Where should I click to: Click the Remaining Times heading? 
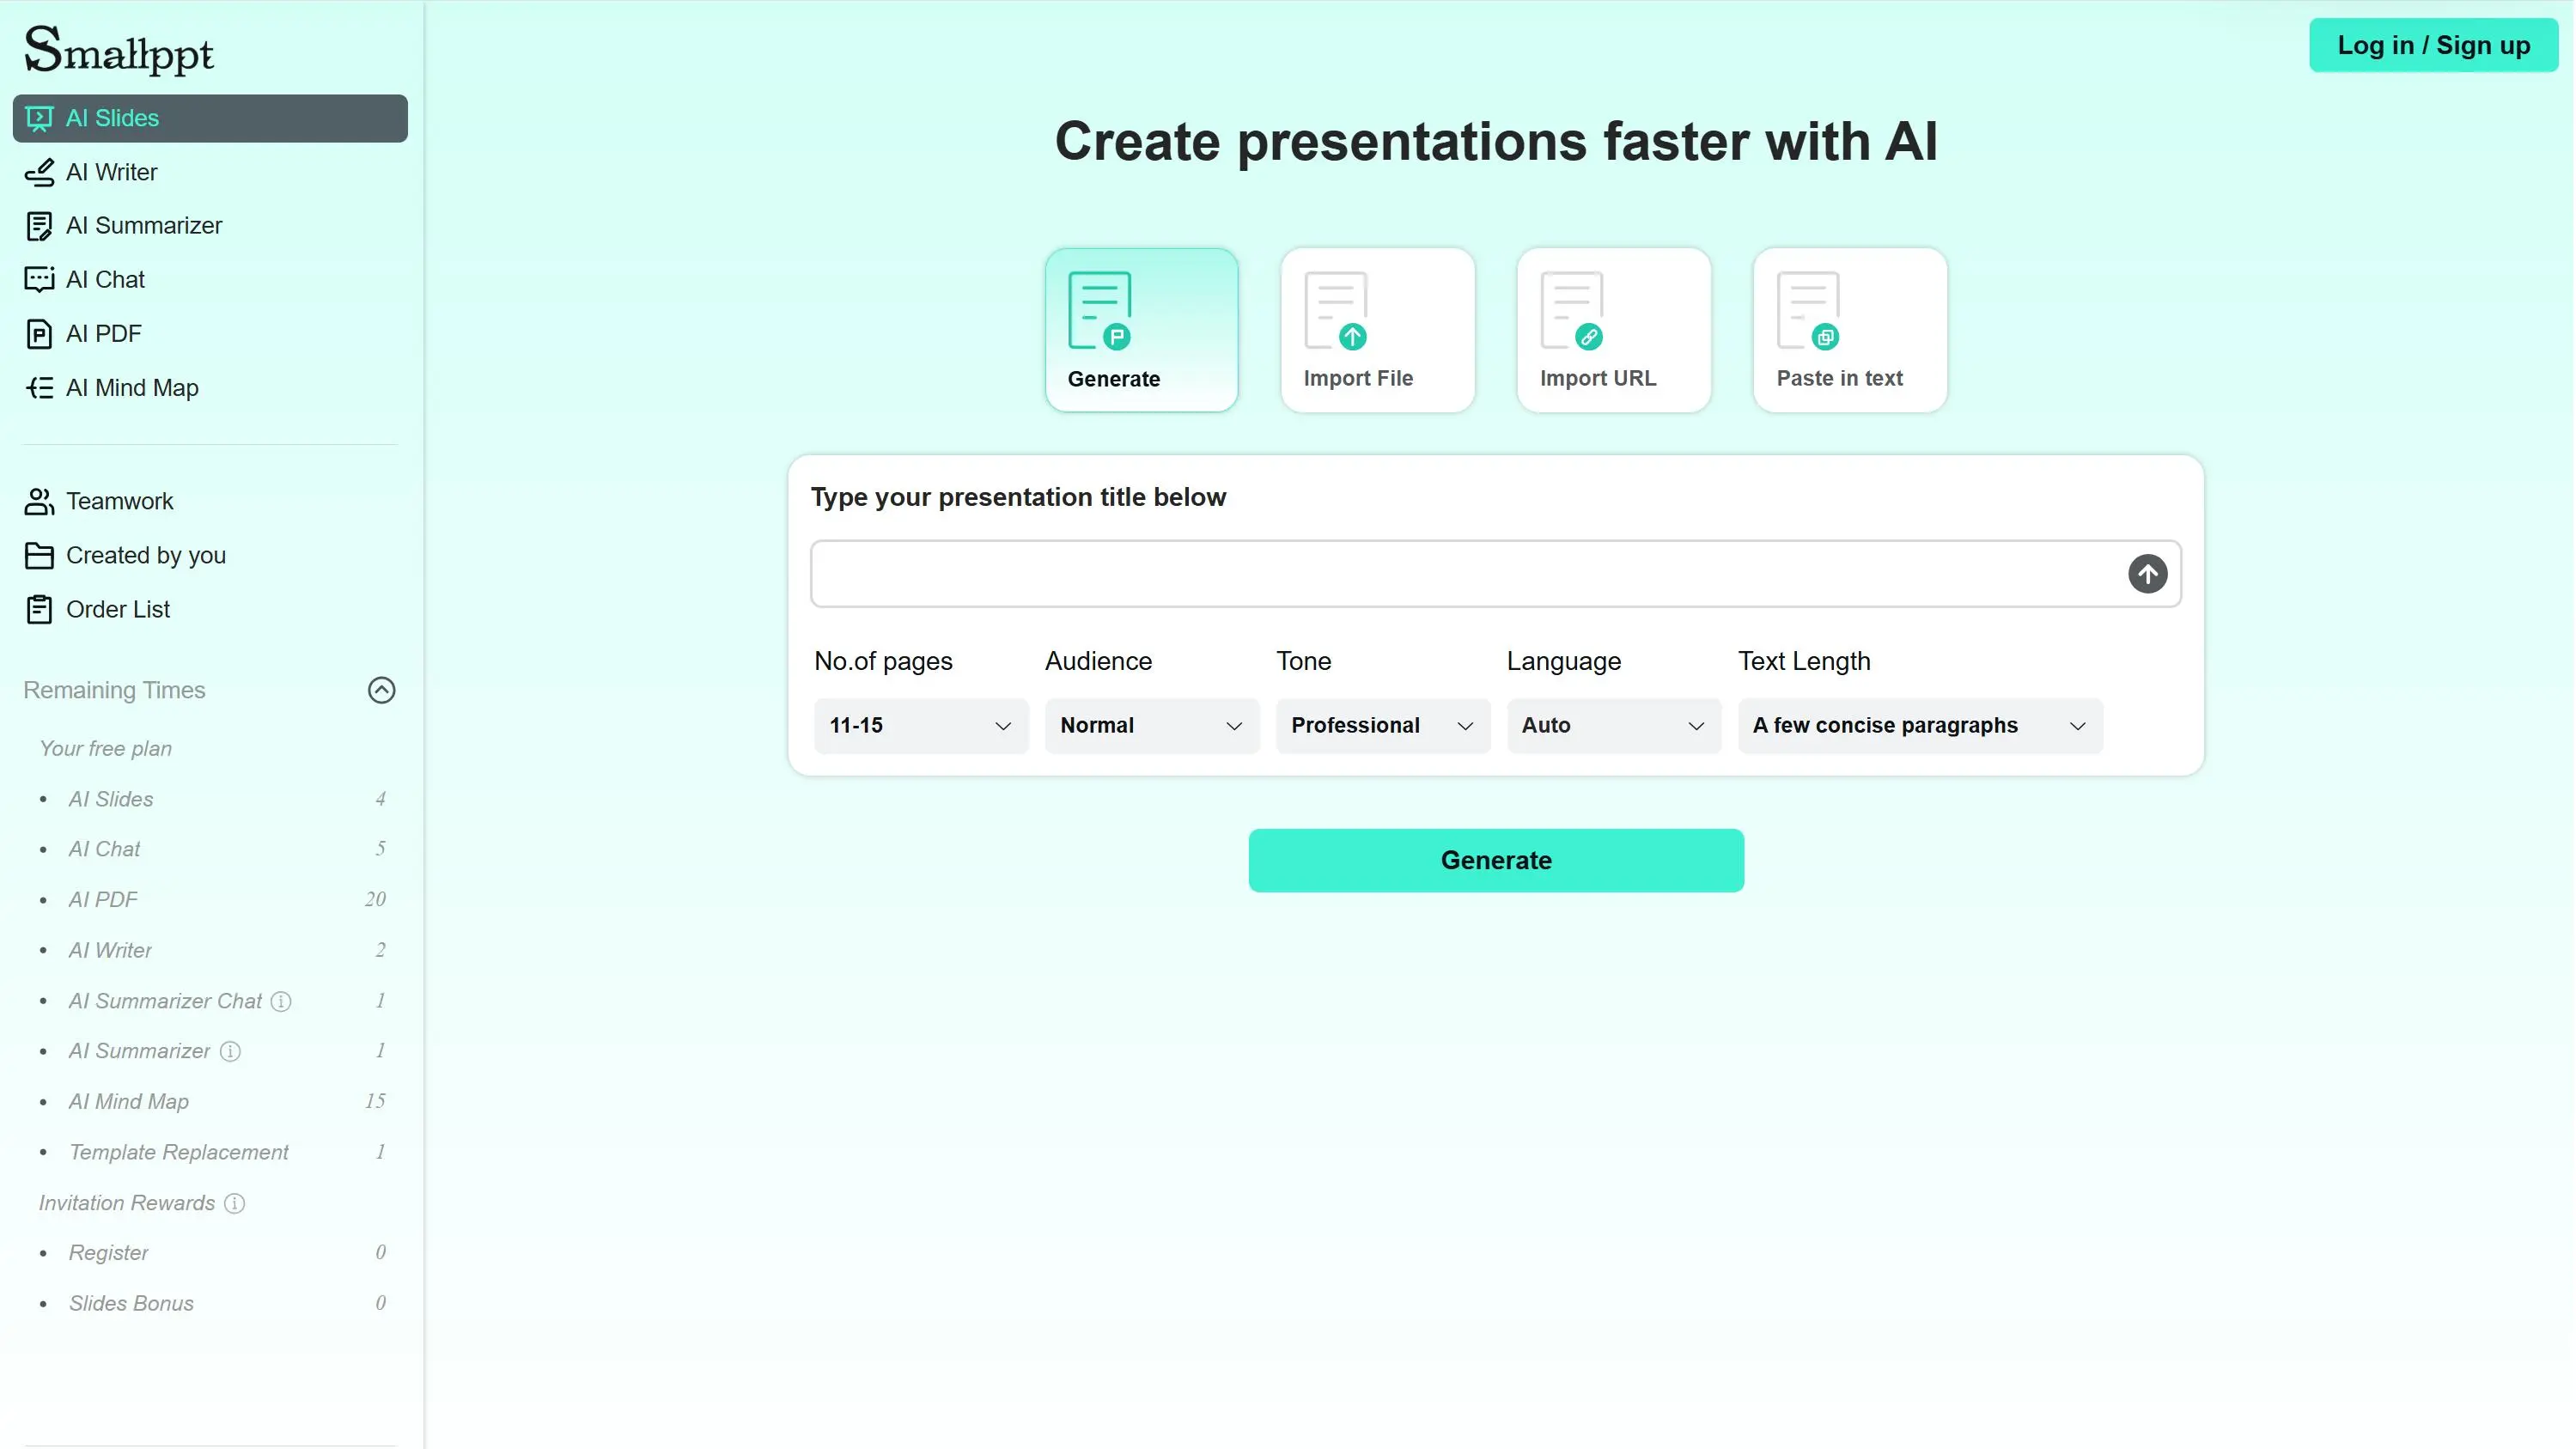(x=114, y=690)
